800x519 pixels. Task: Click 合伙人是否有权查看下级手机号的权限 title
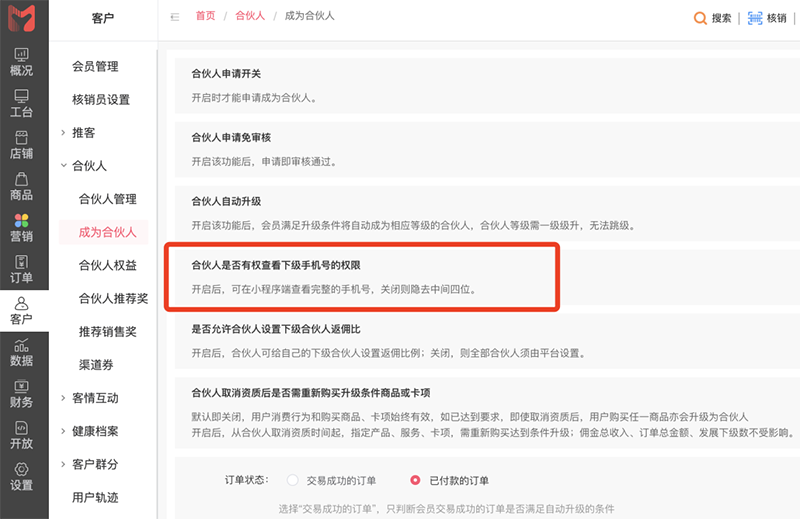[x=276, y=265]
